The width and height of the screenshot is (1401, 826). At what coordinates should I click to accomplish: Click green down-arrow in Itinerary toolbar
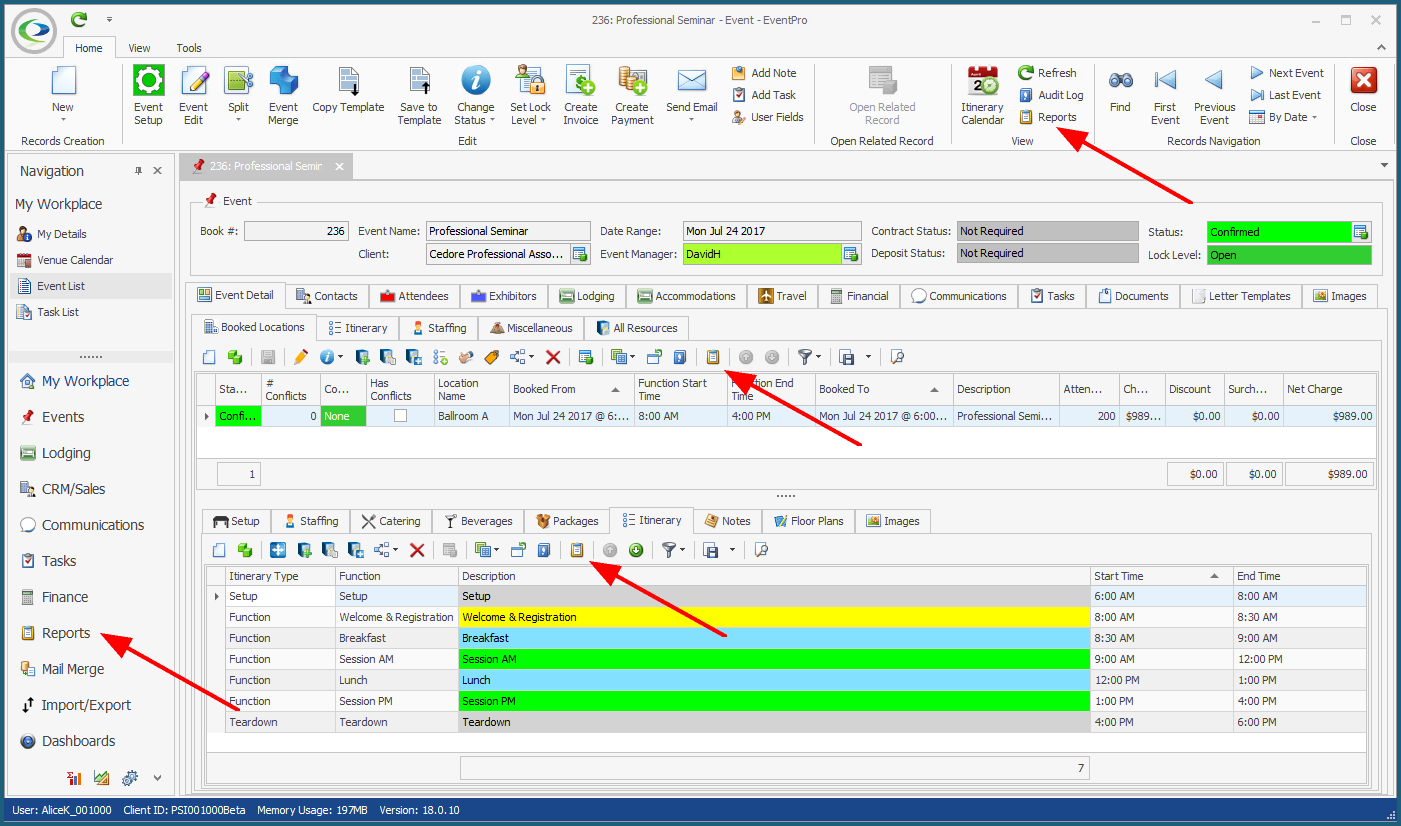point(636,550)
